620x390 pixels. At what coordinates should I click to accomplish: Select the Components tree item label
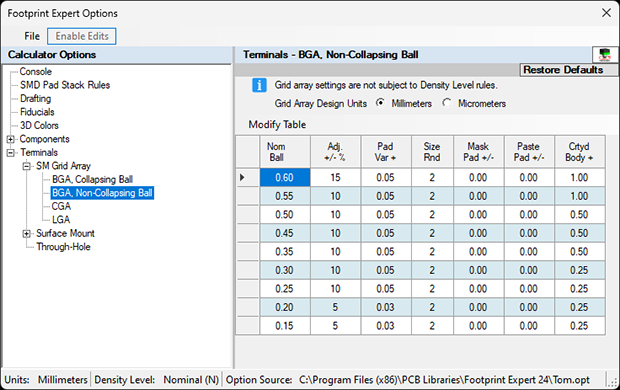coord(44,139)
